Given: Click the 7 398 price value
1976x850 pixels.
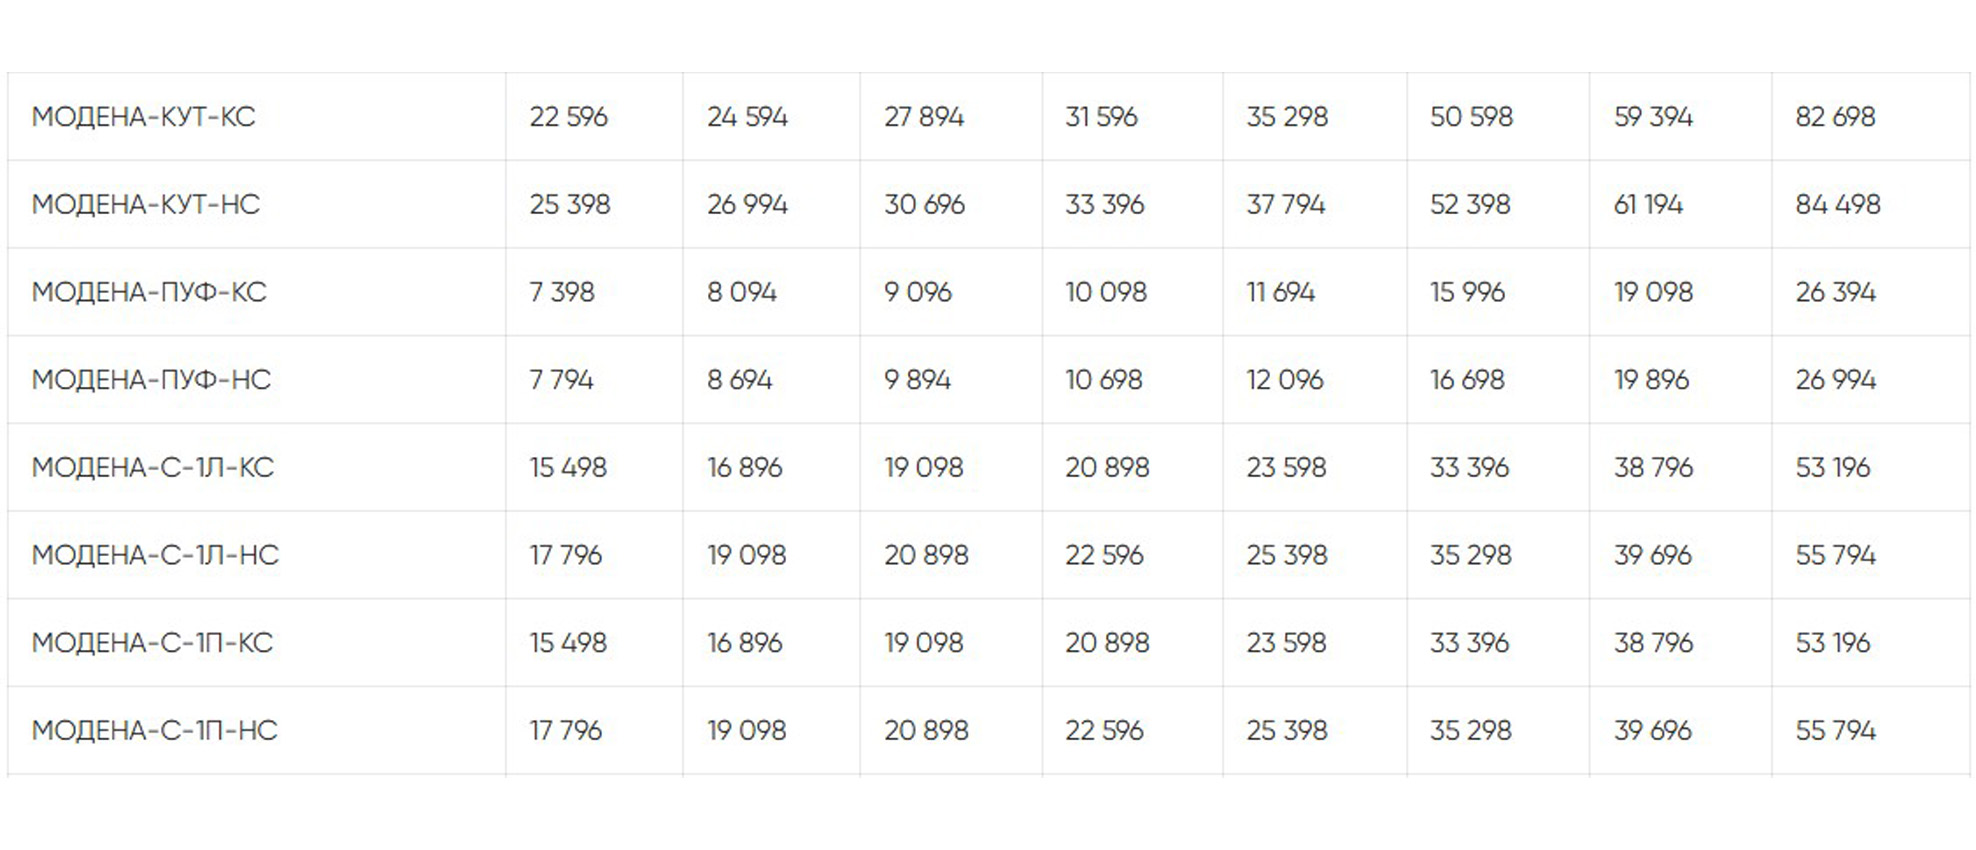Looking at the screenshot, I should tap(561, 292).
